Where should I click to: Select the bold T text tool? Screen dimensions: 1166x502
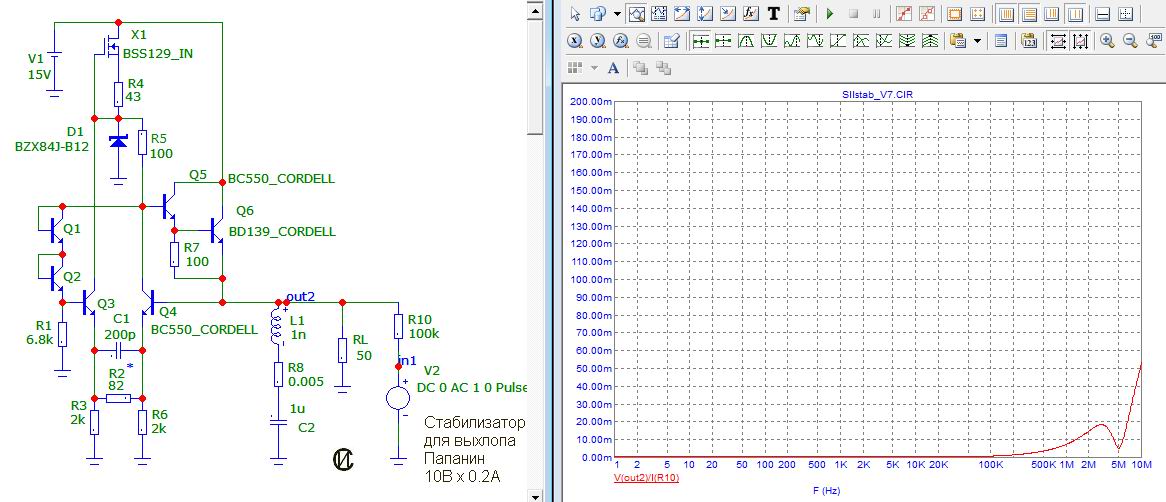pyautogui.click(x=773, y=14)
